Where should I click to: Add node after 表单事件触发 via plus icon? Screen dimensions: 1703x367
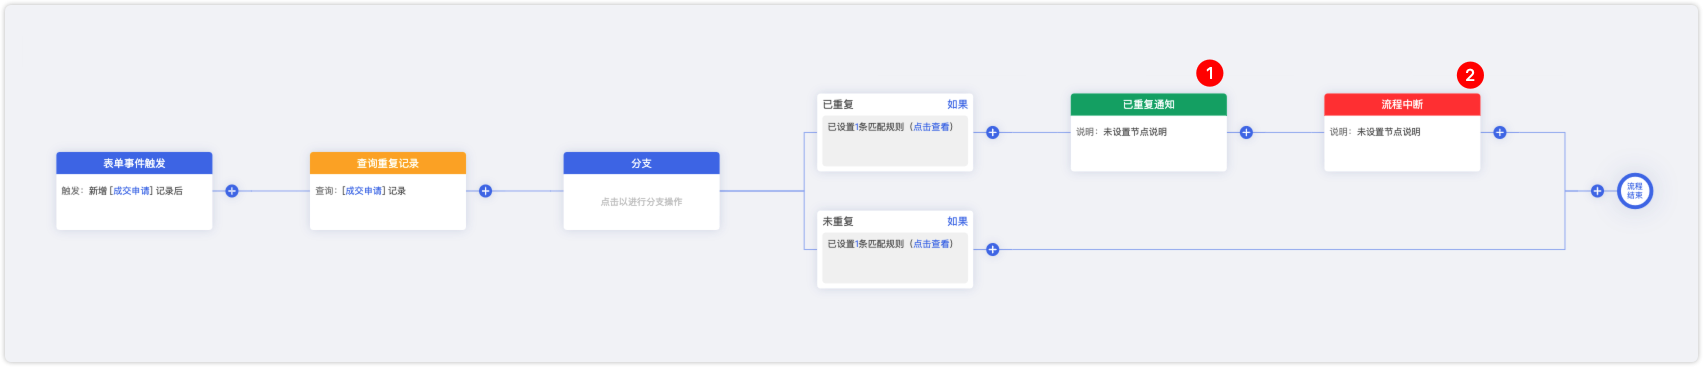click(x=232, y=191)
